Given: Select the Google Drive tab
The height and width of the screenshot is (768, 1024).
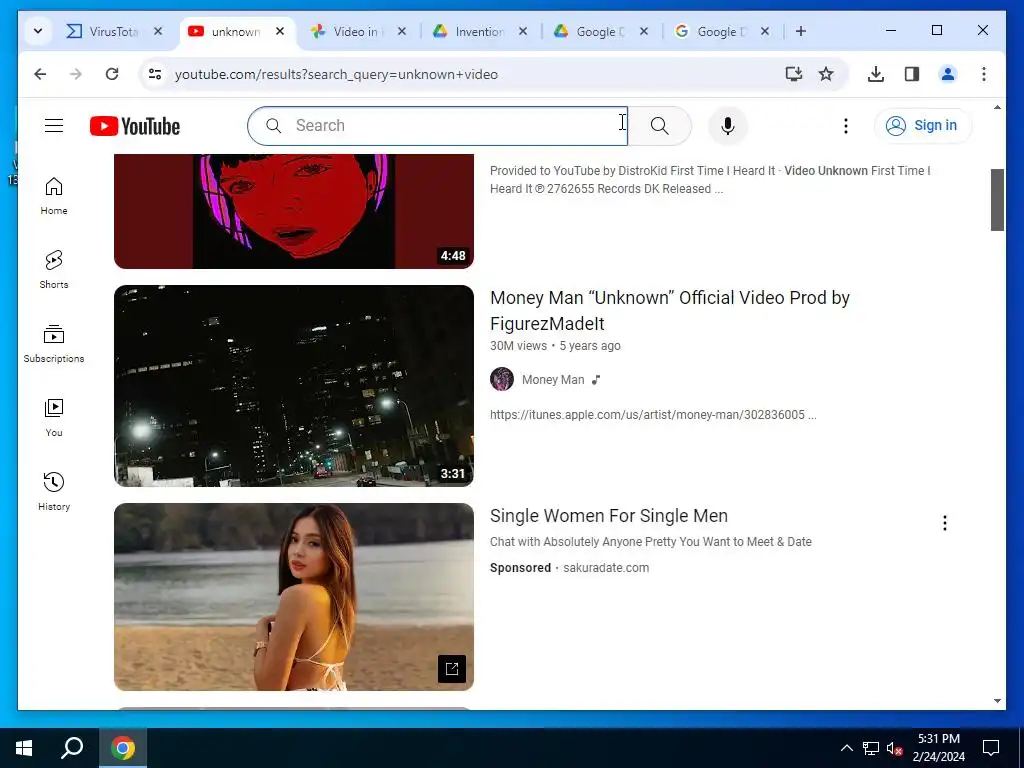Looking at the screenshot, I should click(x=600, y=31).
